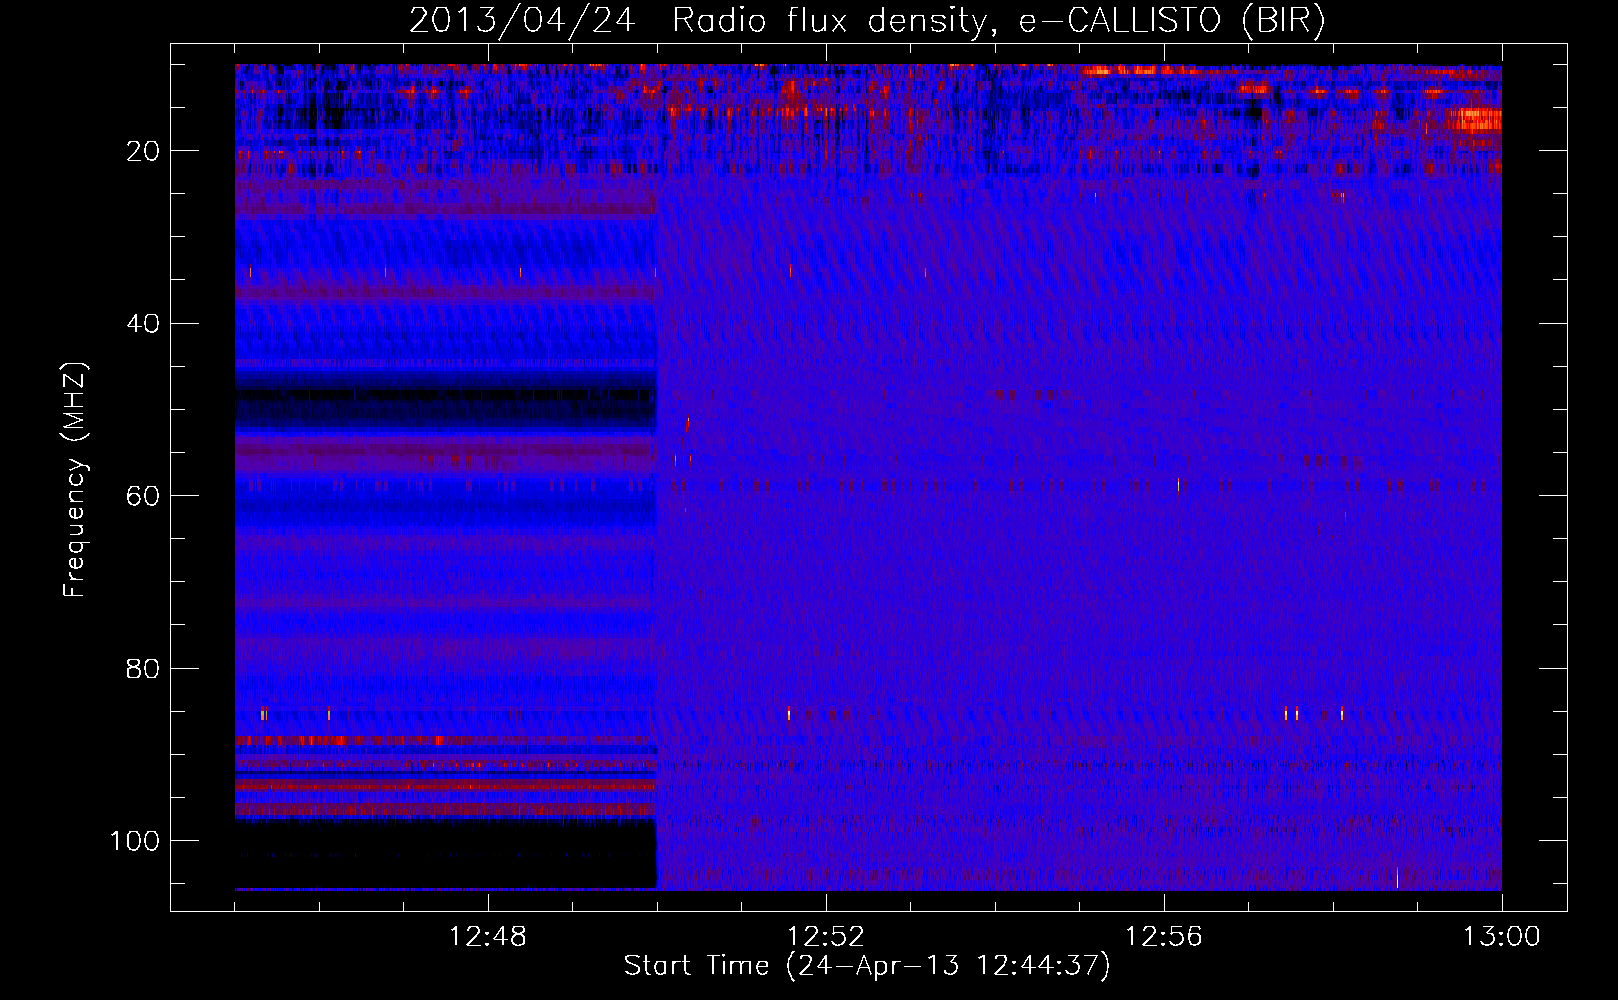Click the '100' frequency tick label
This screenshot has width=1618, height=1000.
[x=135, y=841]
